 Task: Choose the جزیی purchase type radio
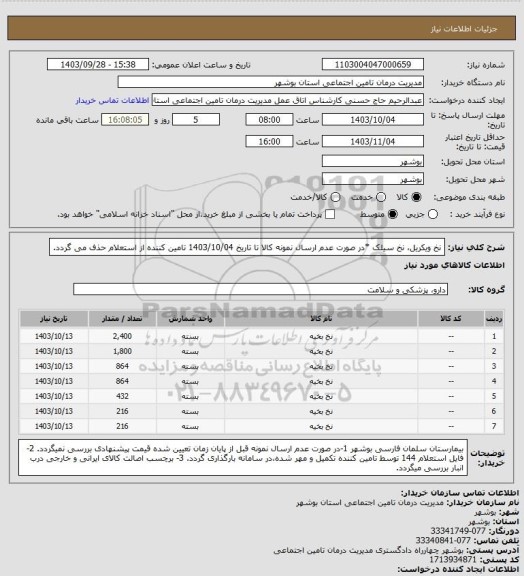tap(433, 214)
